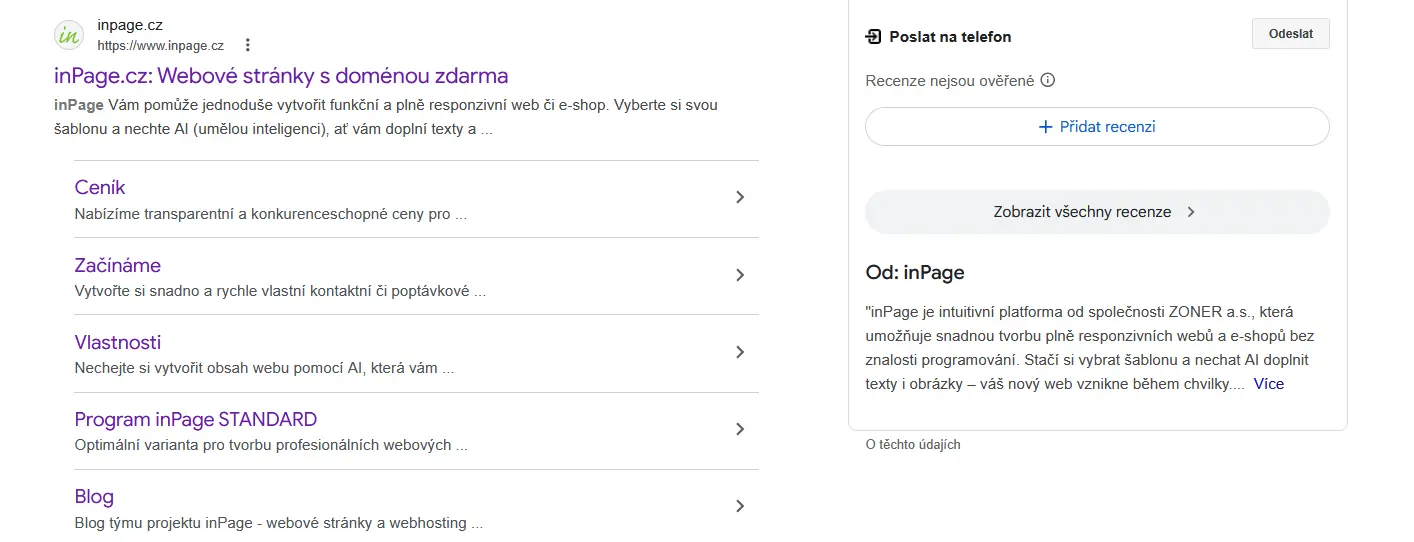Open Program inPage STANDARD link
The image size is (1414, 542).
[x=195, y=419]
